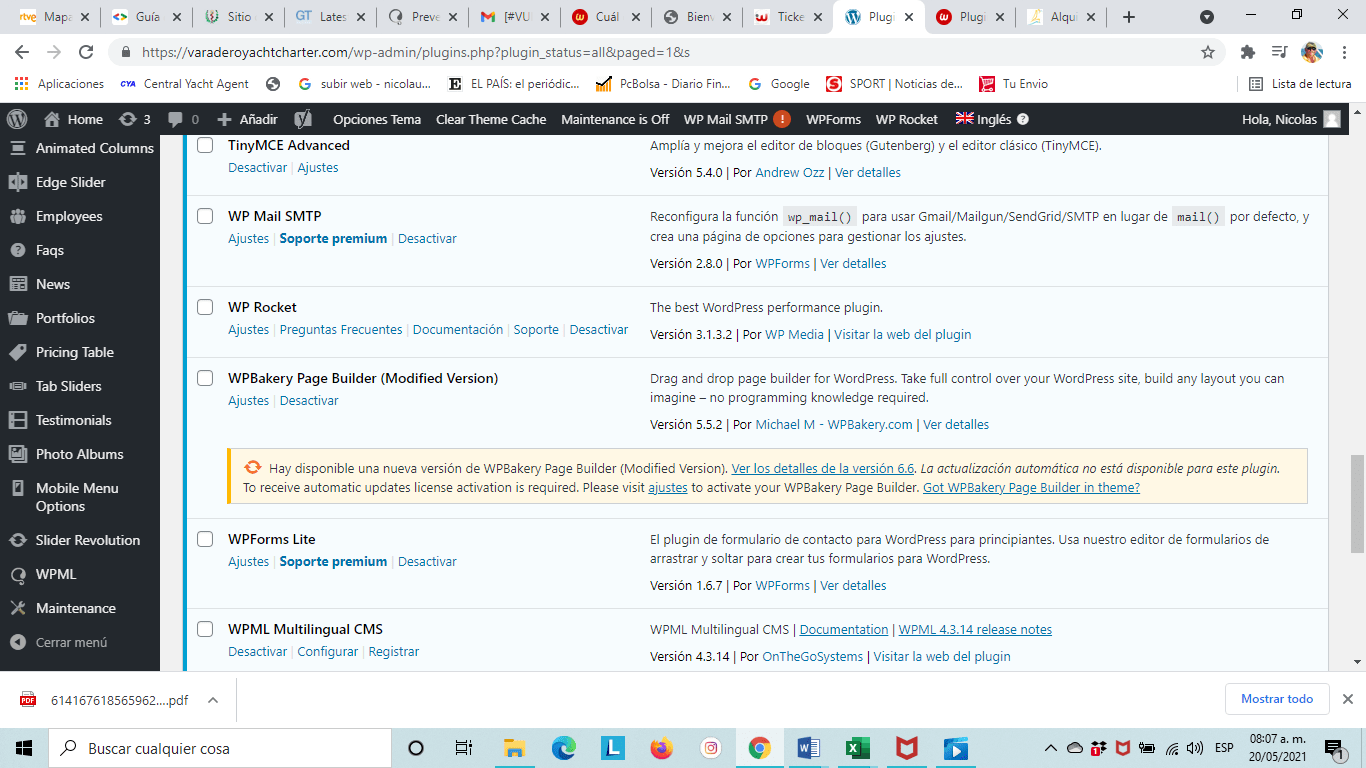1366x768 pixels.
Task: Click the Windows search box Buscar cualquier cosa
Action: tap(220, 748)
